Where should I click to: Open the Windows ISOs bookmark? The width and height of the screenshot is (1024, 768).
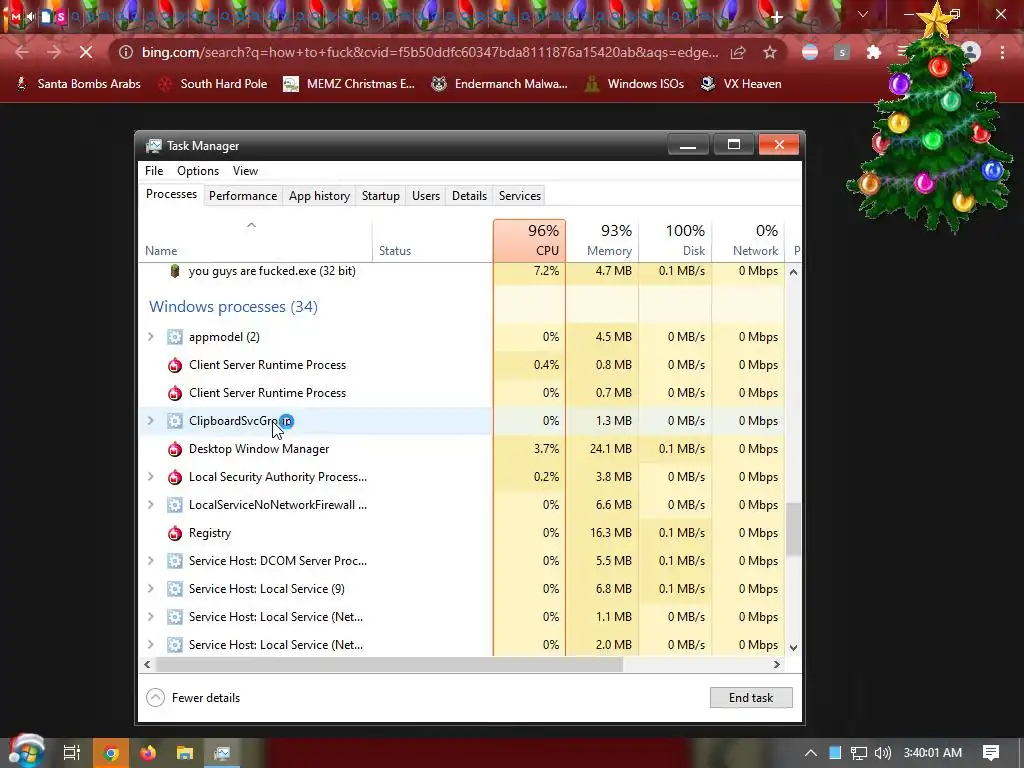click(x=634, y=84)
